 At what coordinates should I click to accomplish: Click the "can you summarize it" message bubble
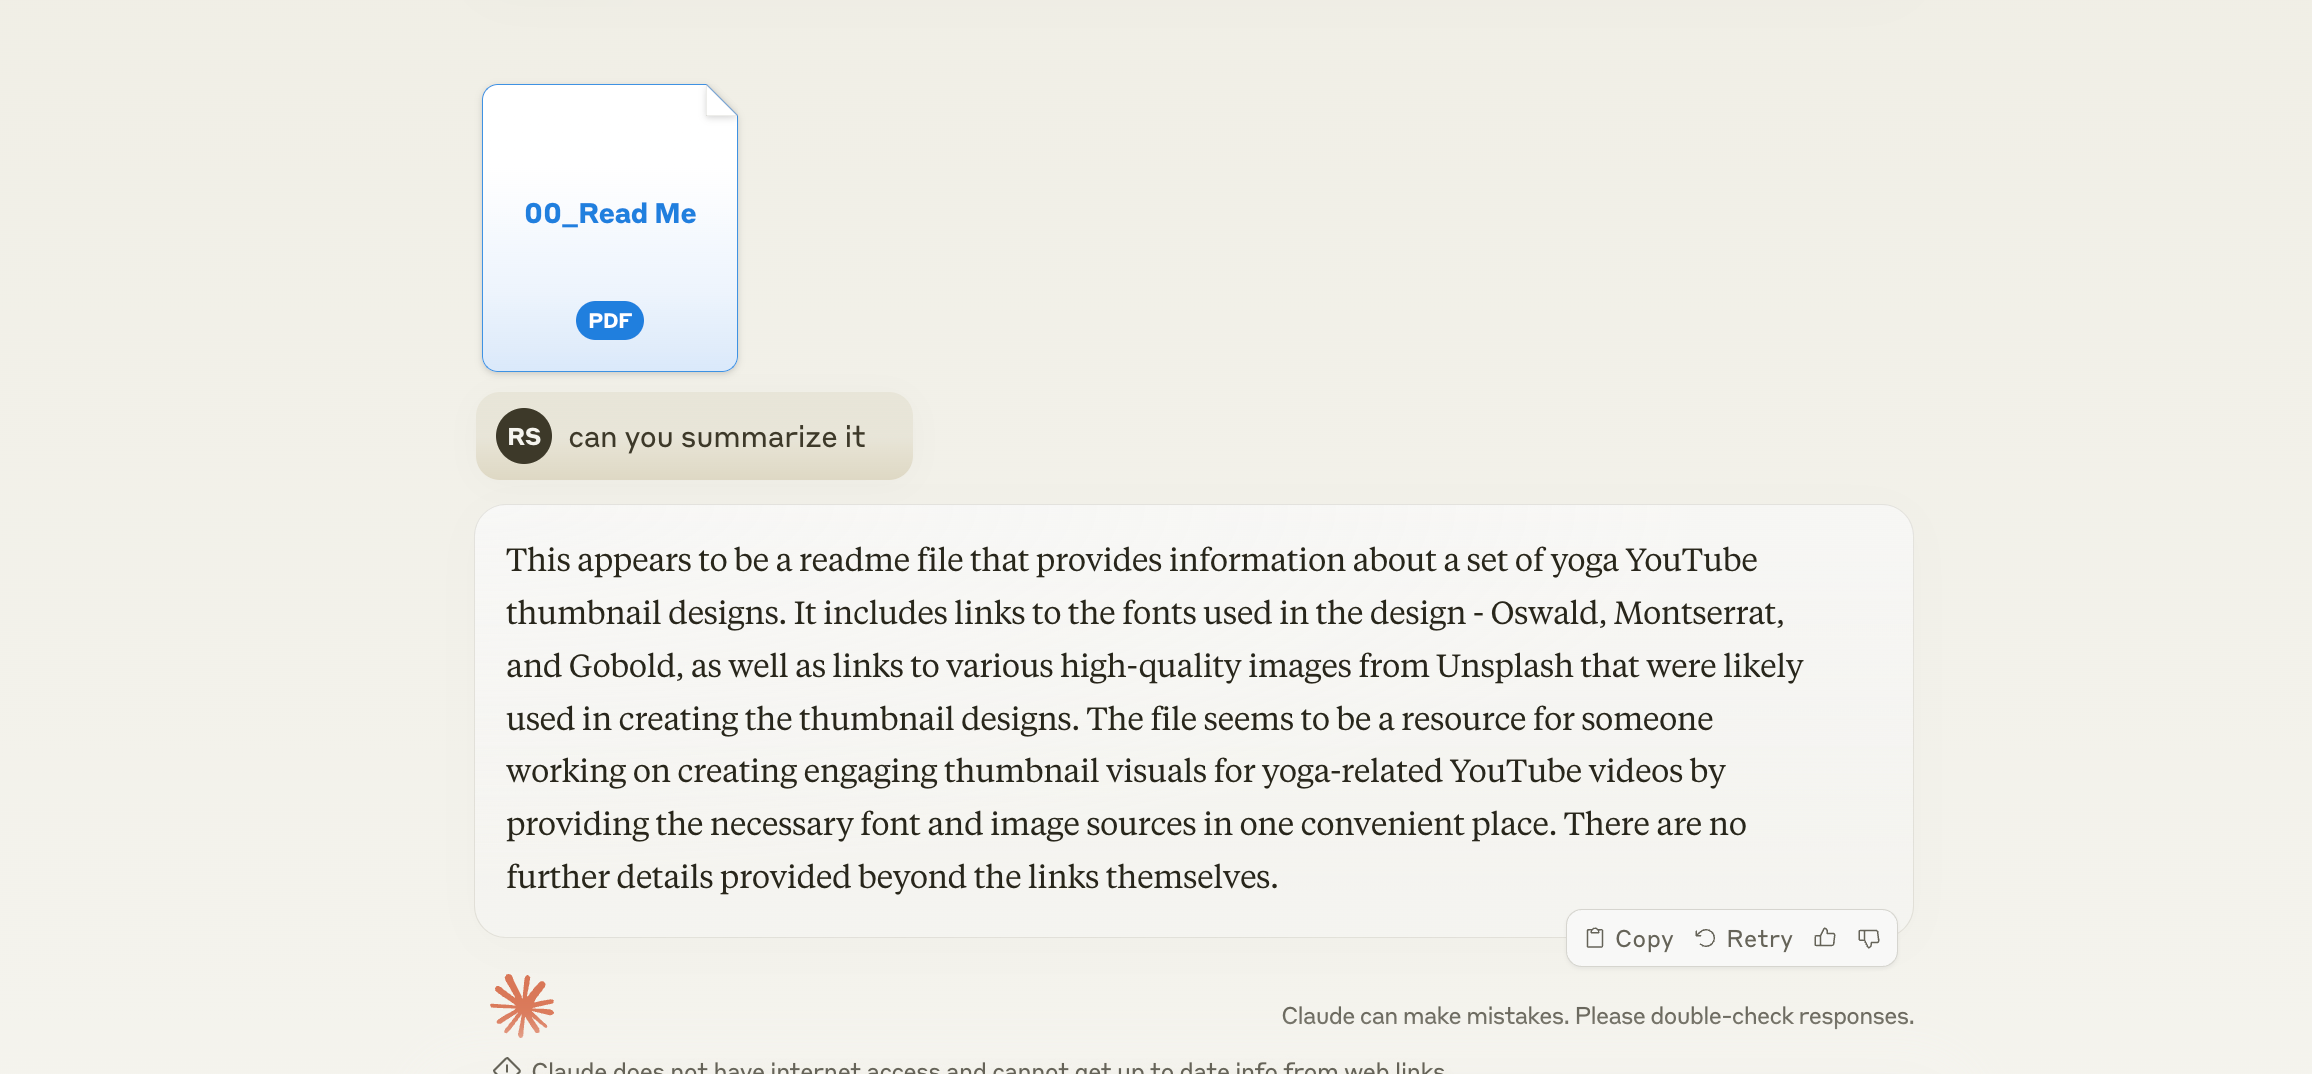click(x=716, y=437)
